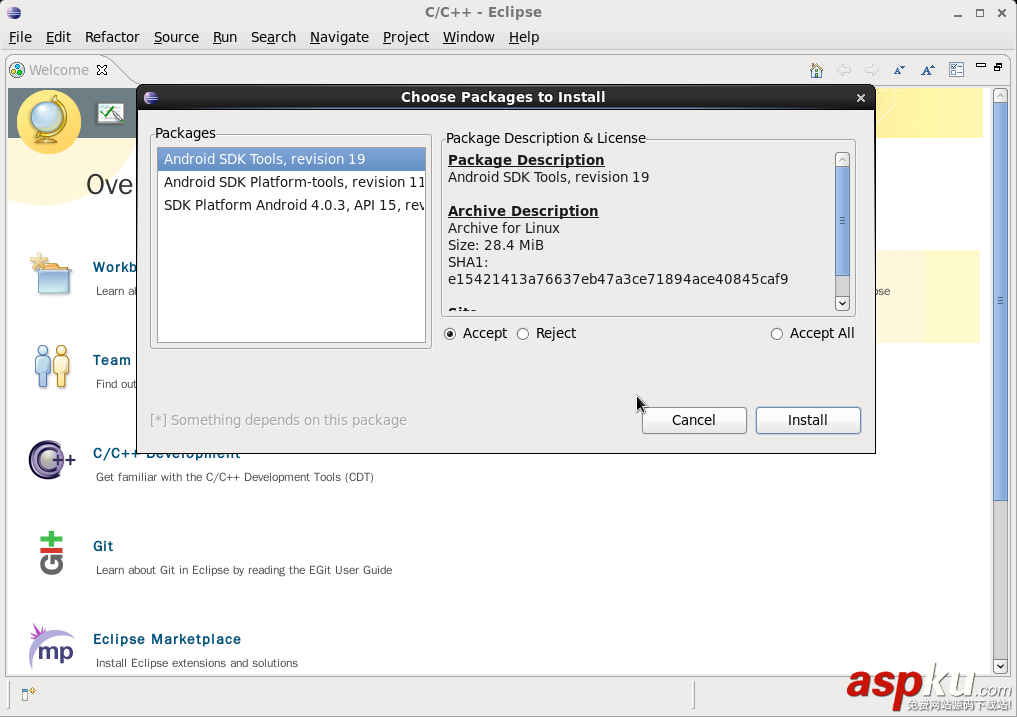Click the Navigate Forward arrow icon
This screenshot has height=717, width=1017.
pyautogui.click(x=872, y=70)
